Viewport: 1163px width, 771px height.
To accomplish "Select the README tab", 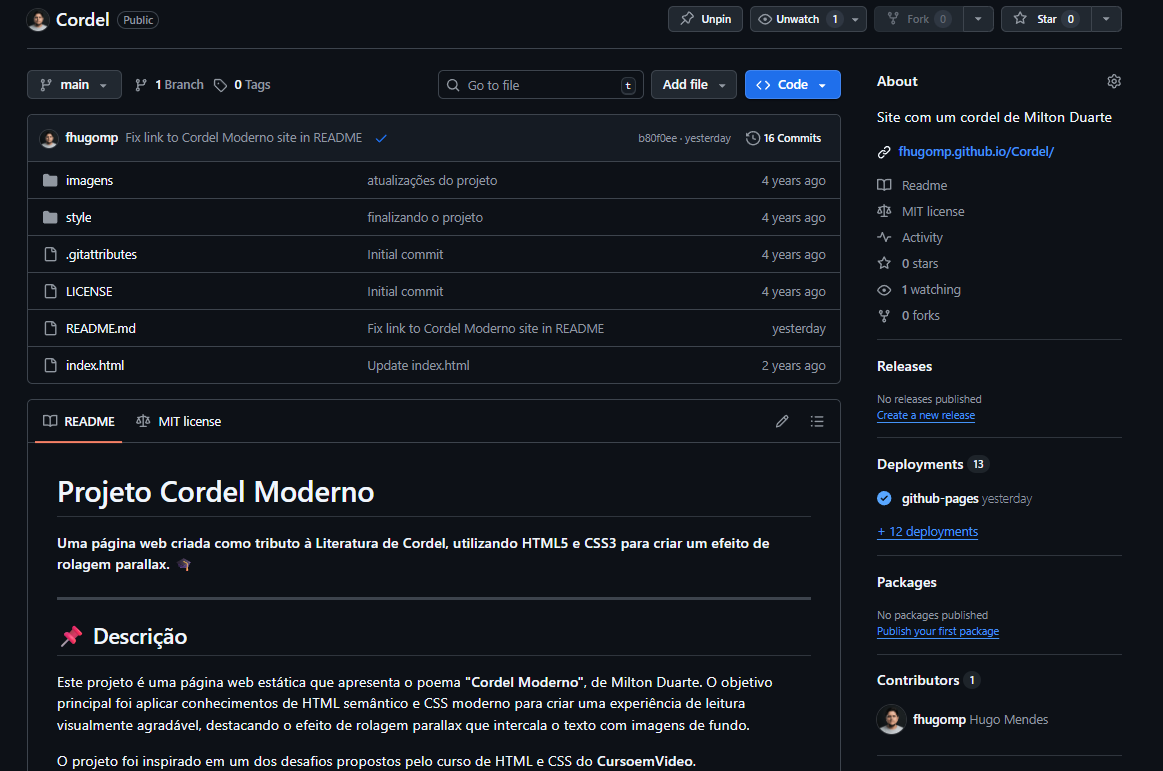I will click(79, 422).
